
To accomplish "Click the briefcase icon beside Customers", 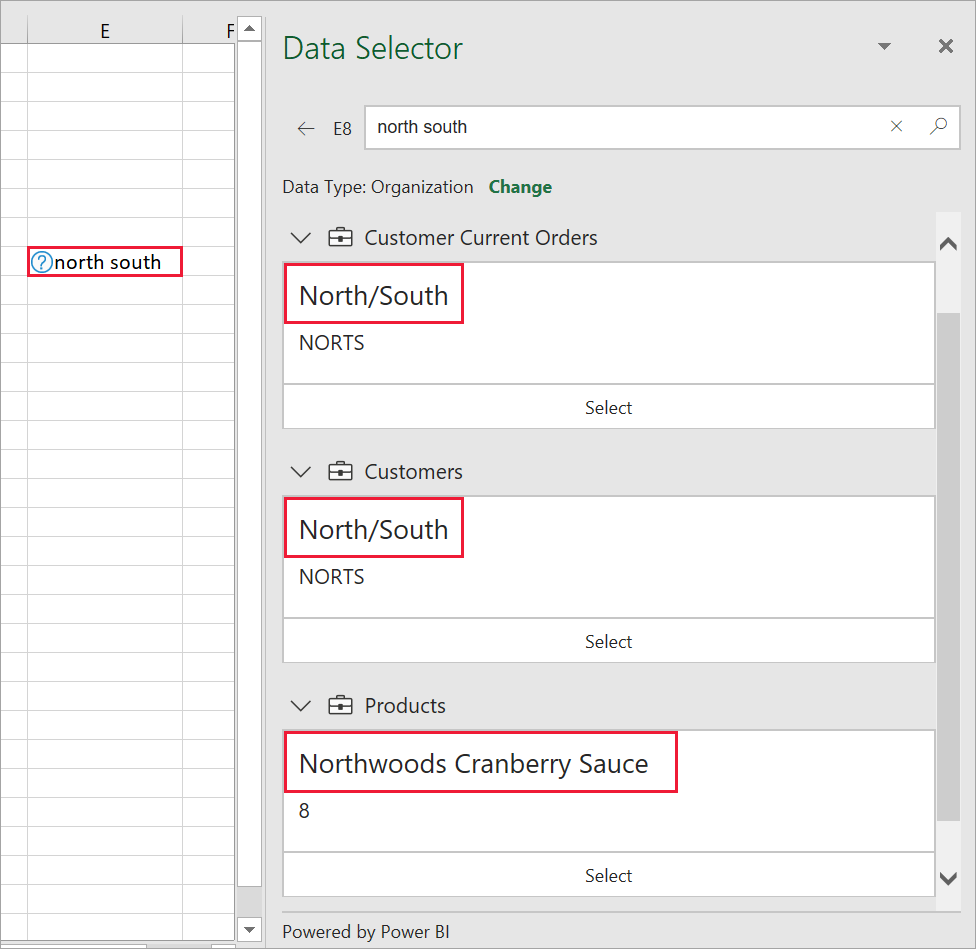I will click(340, 471).
